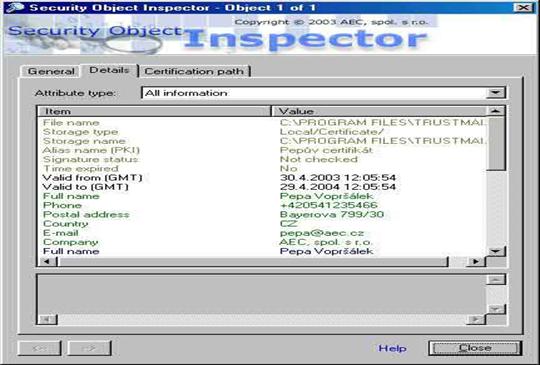Select the Country row
This screenshot has width=540, height=365.
pyautogui.click(x=262, y=224)
